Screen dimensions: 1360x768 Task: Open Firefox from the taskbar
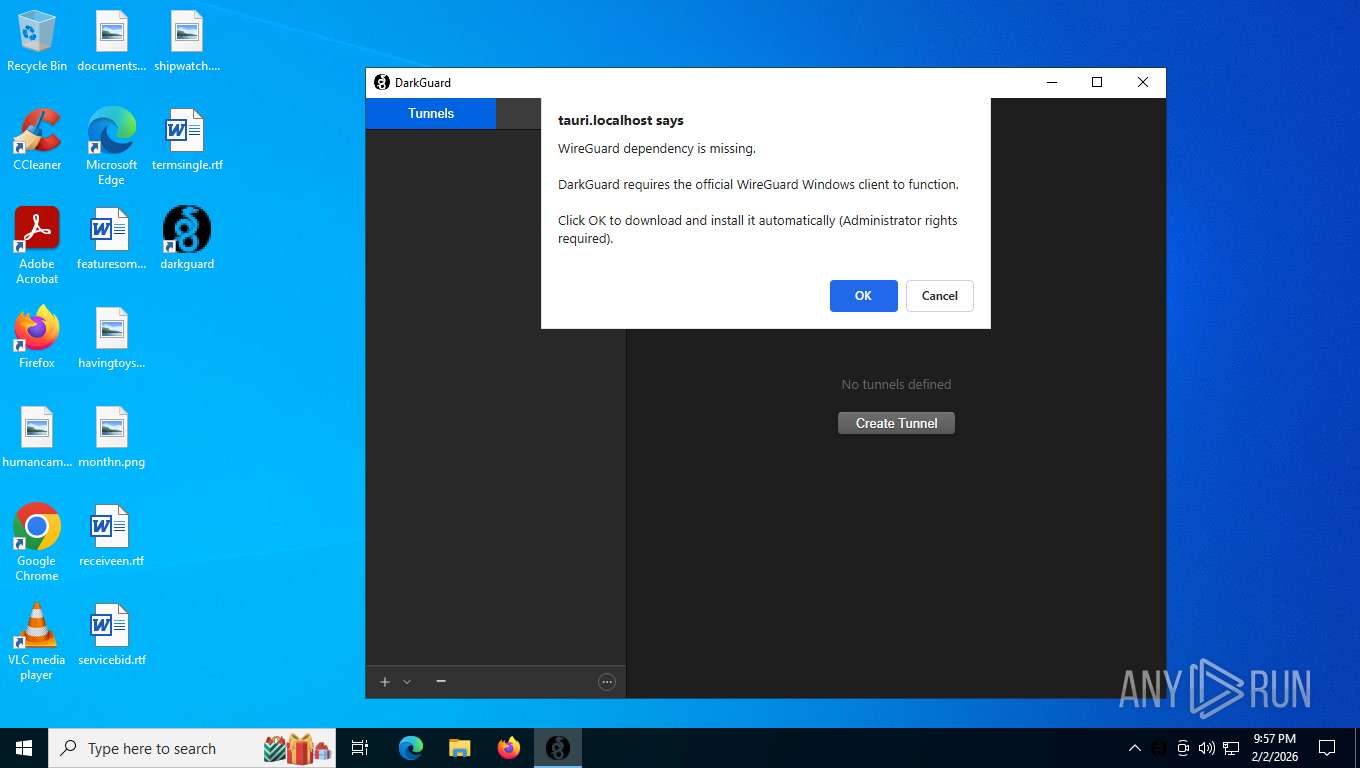click(x=509, y=748)
